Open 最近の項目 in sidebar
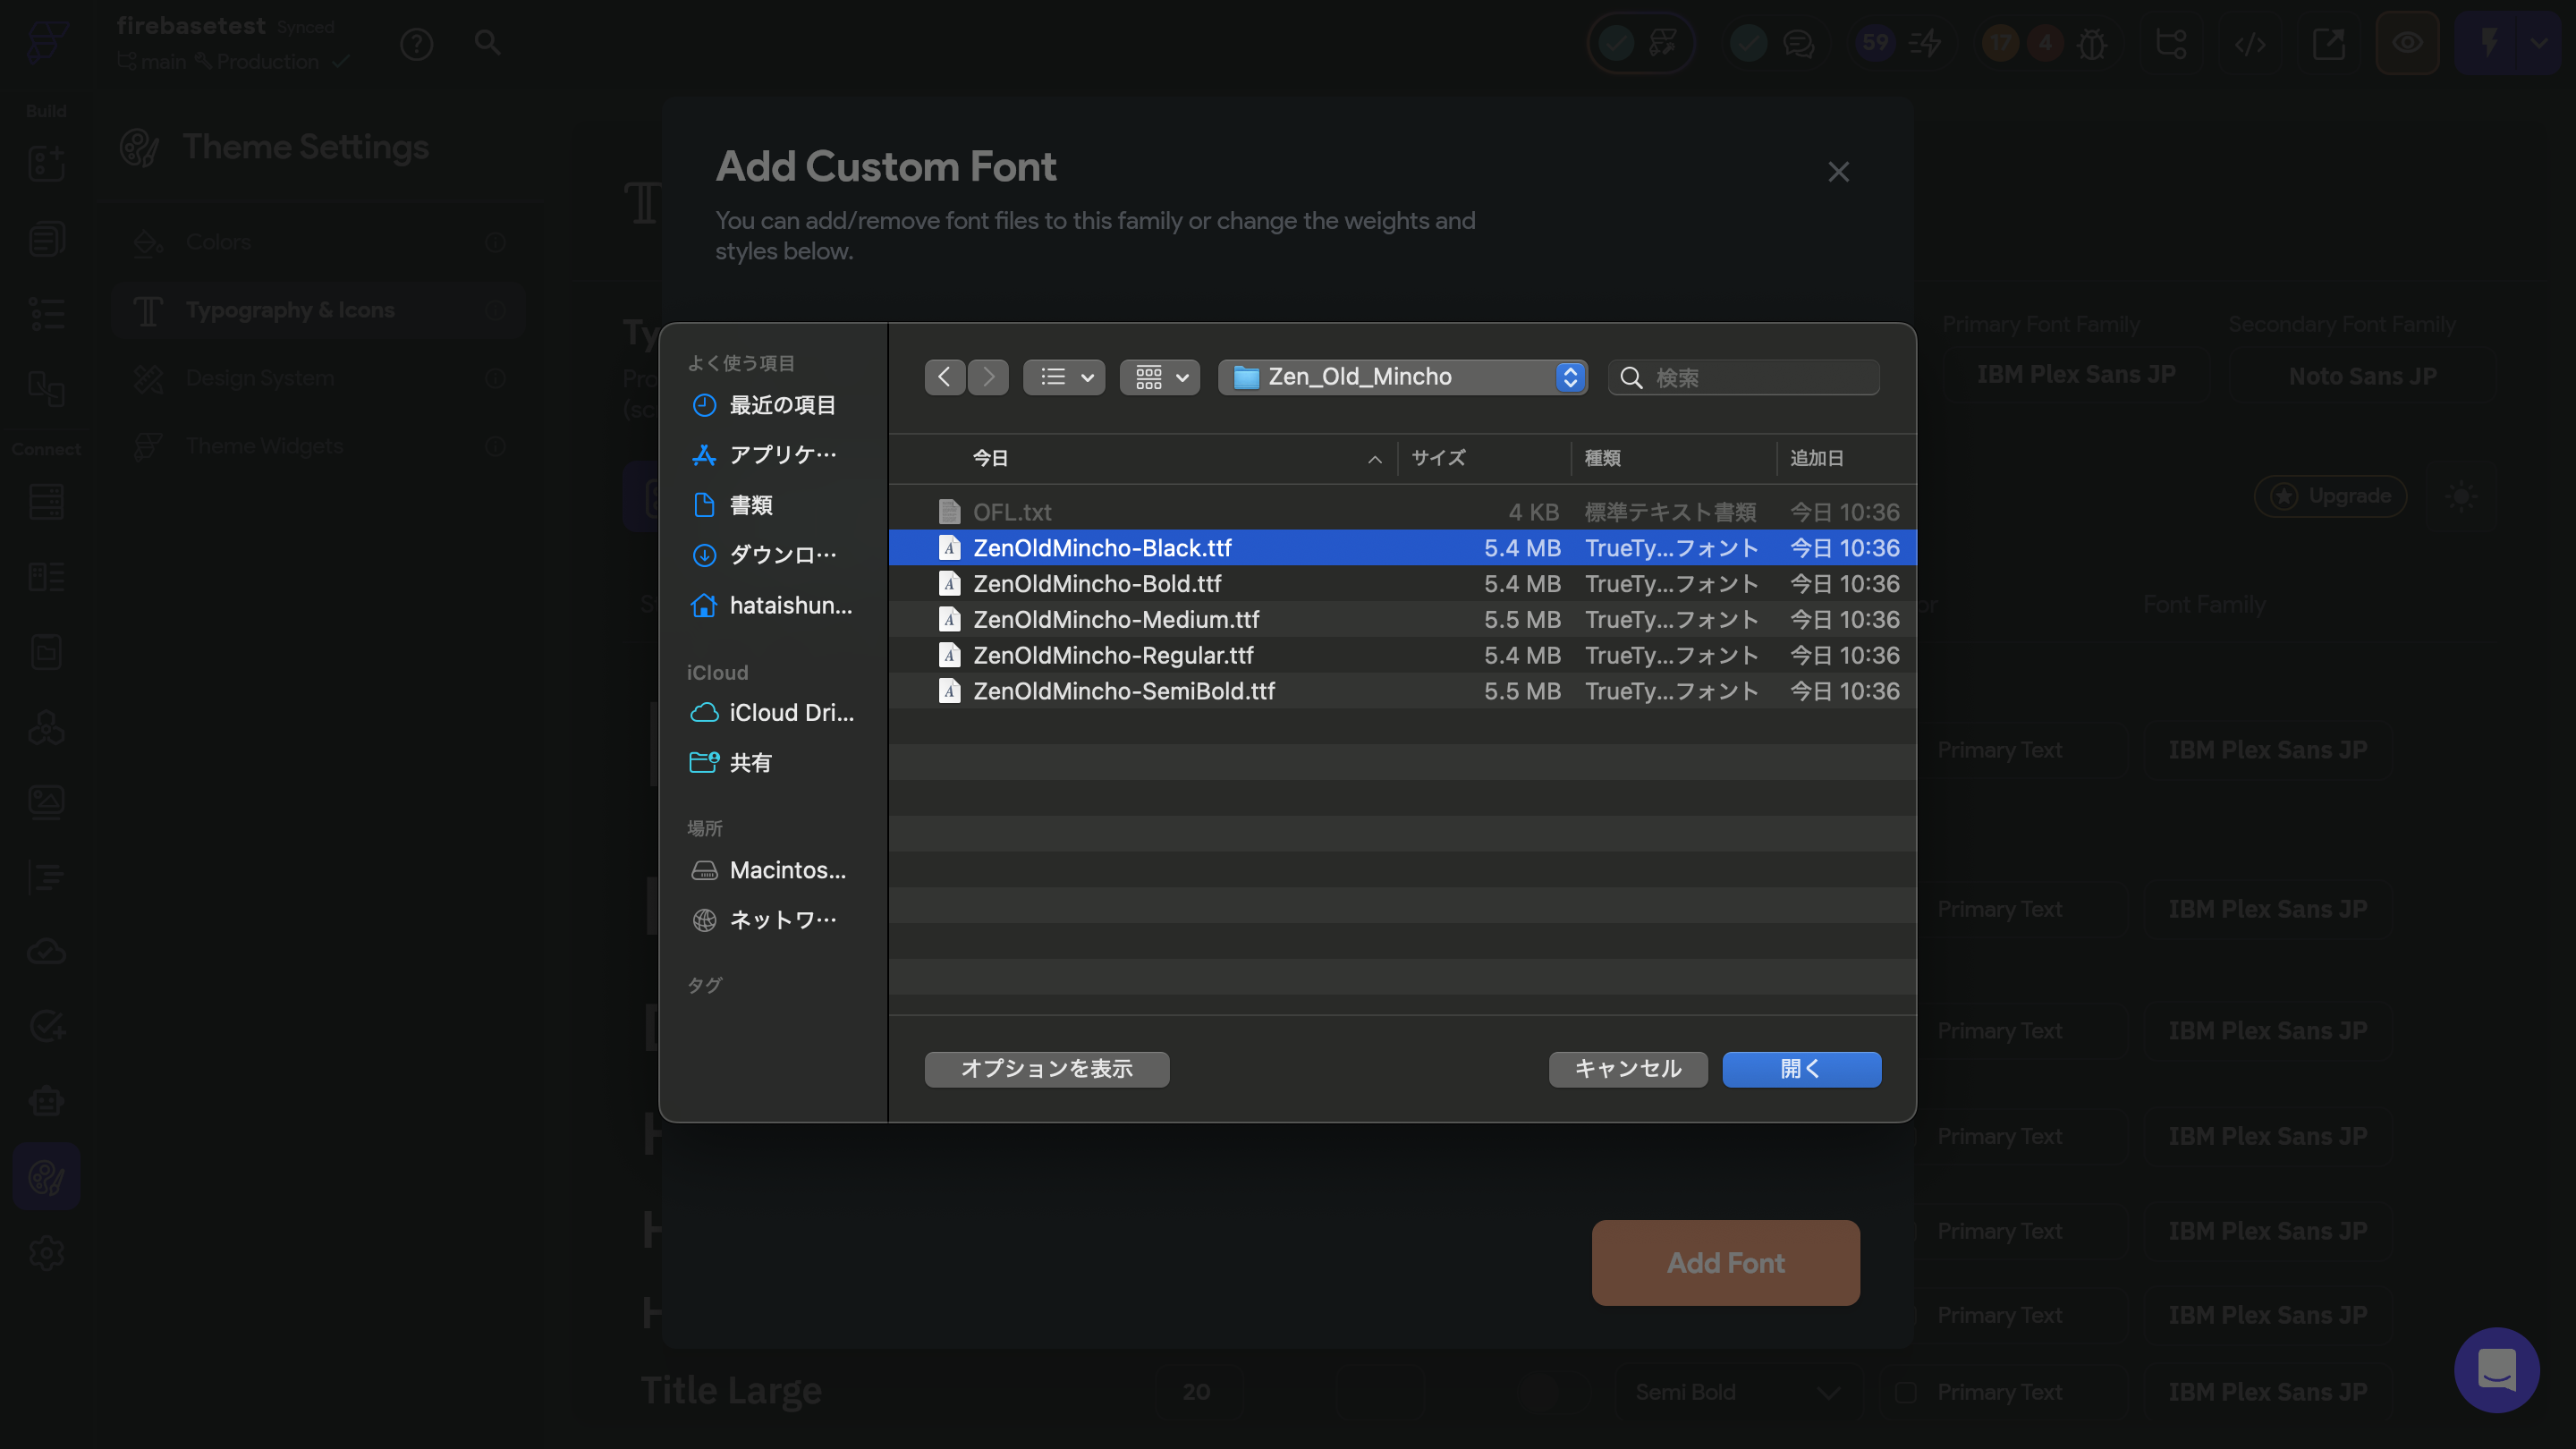 click(782, 405)
